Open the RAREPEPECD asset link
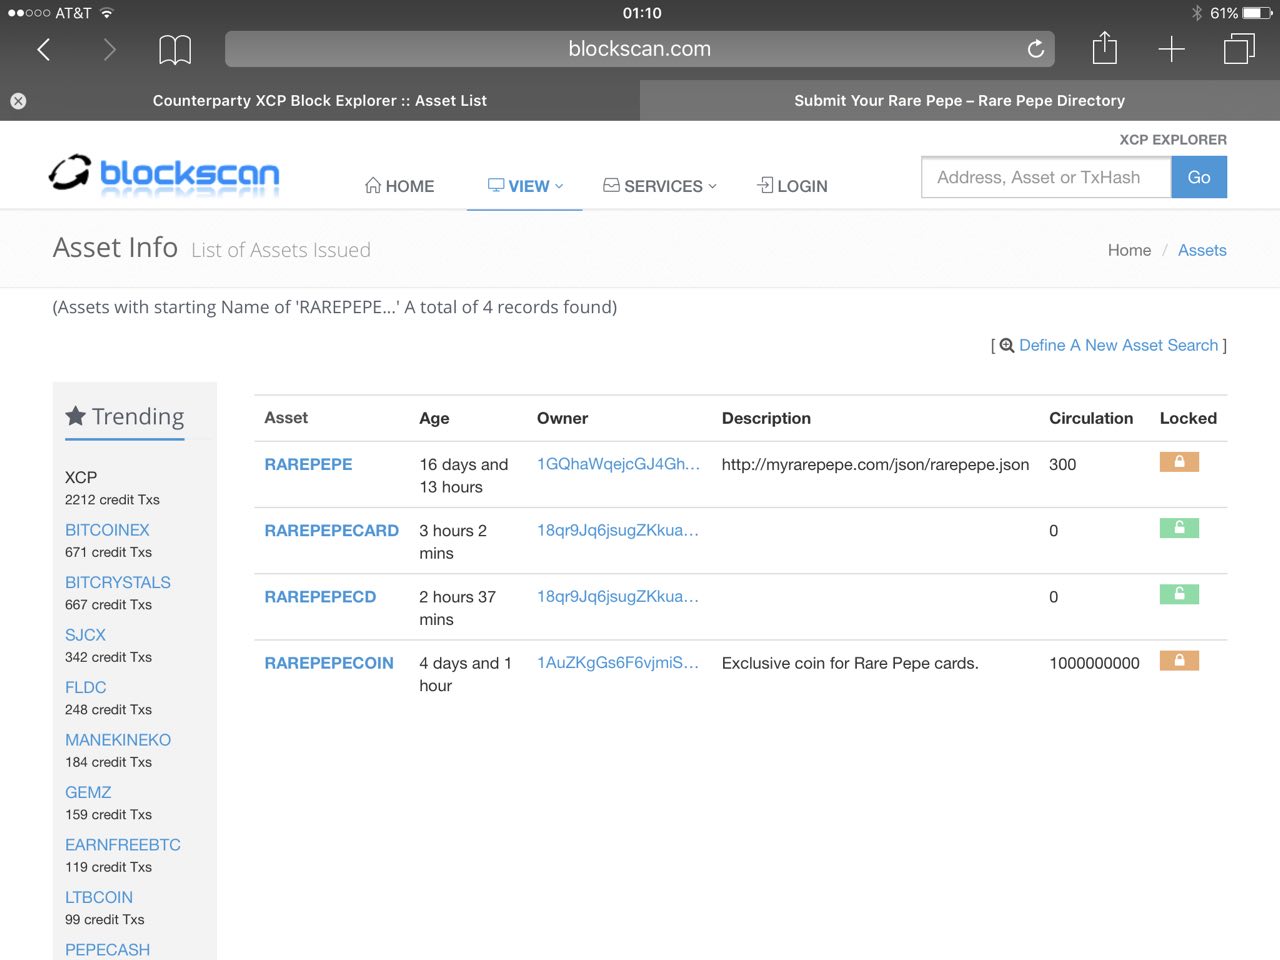The width and height of the screenshot is (1280, 960). [320, 596]
